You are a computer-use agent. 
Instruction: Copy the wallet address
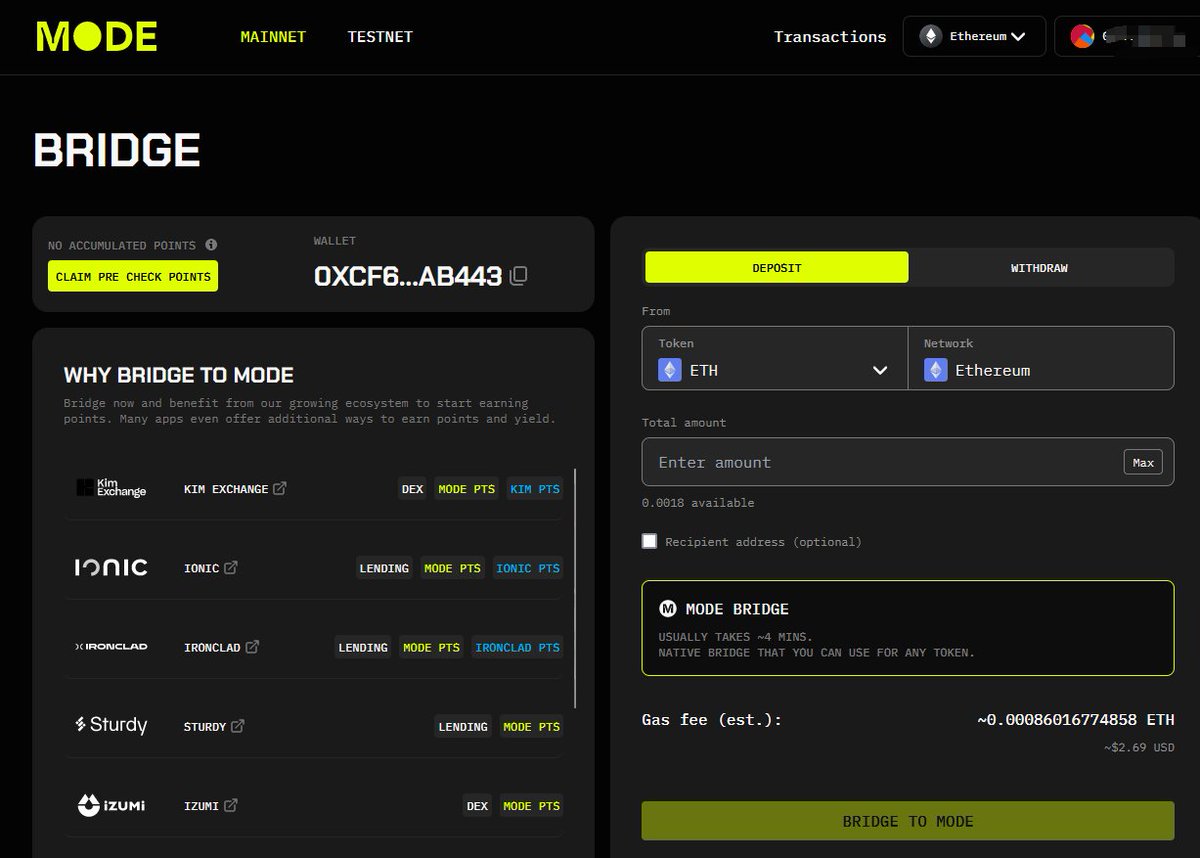click(518, 276)
